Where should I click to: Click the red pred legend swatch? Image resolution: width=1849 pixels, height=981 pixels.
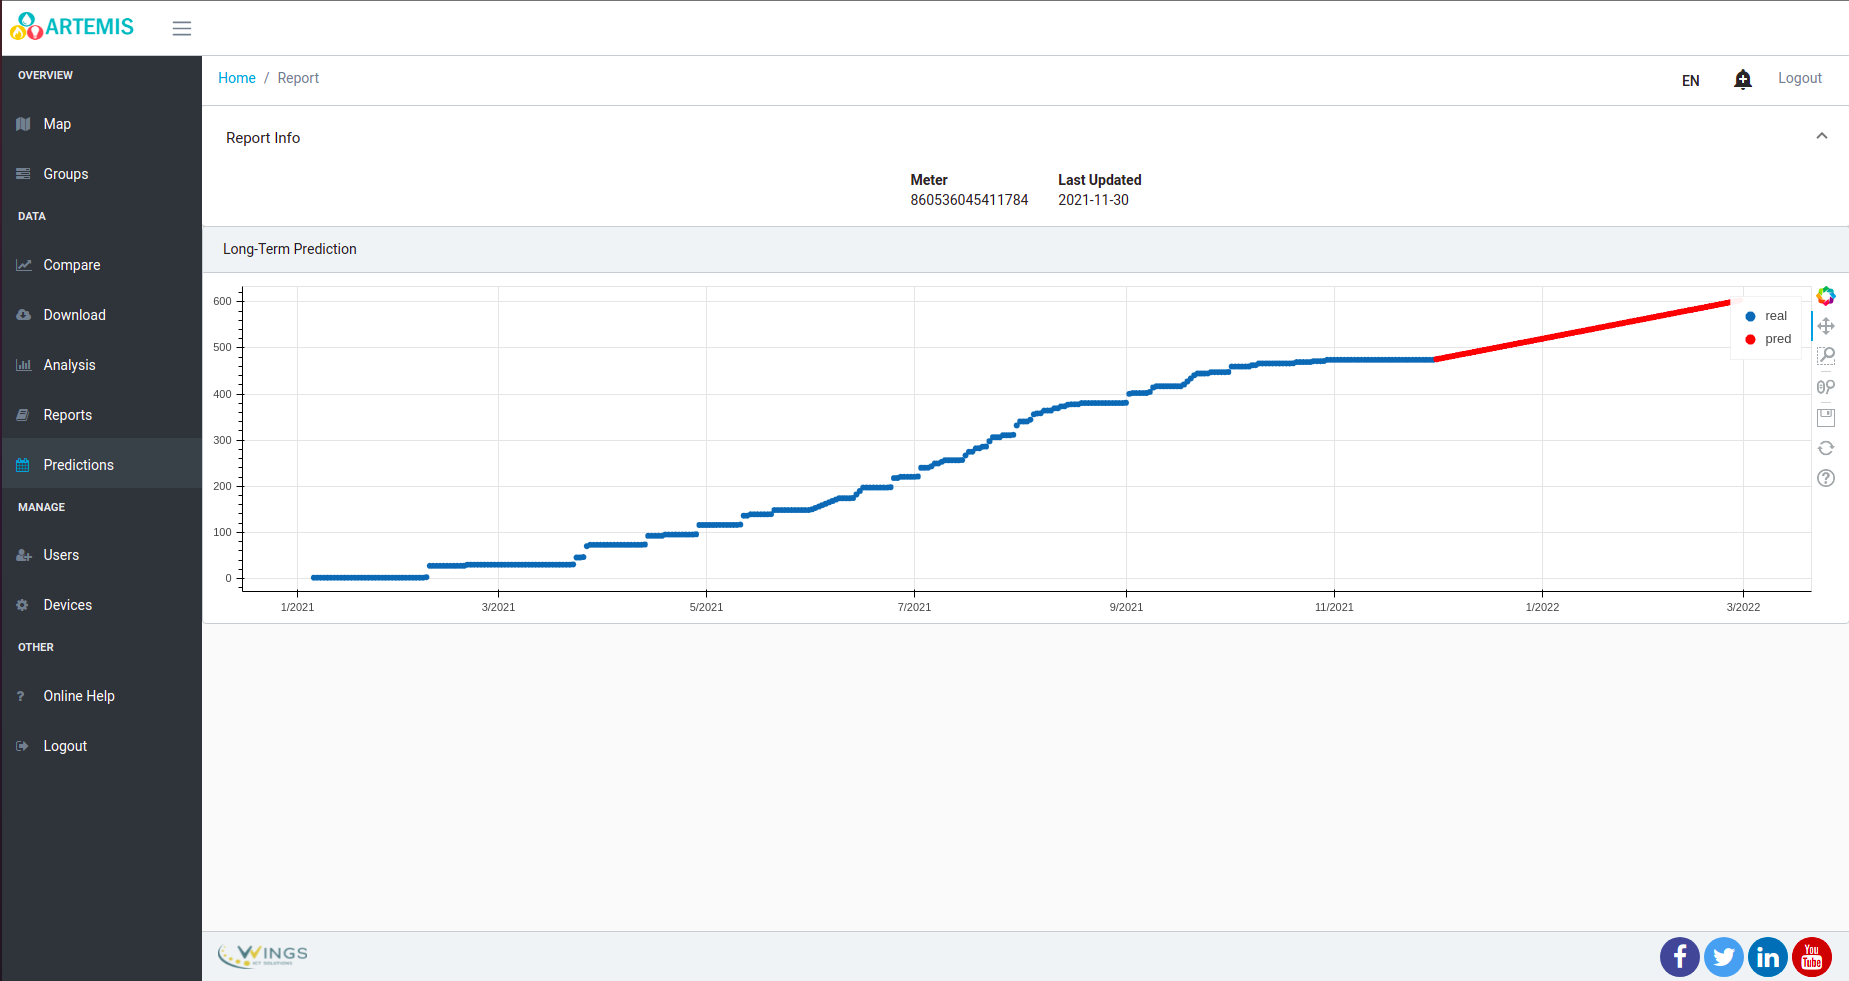[x=1750, y=340]
